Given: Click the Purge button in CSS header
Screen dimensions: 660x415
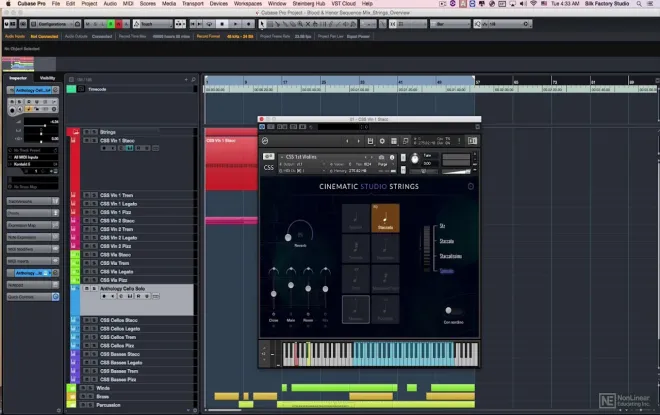Looking at the screenshot, I should pyautogui.click(x=382, y=164).
